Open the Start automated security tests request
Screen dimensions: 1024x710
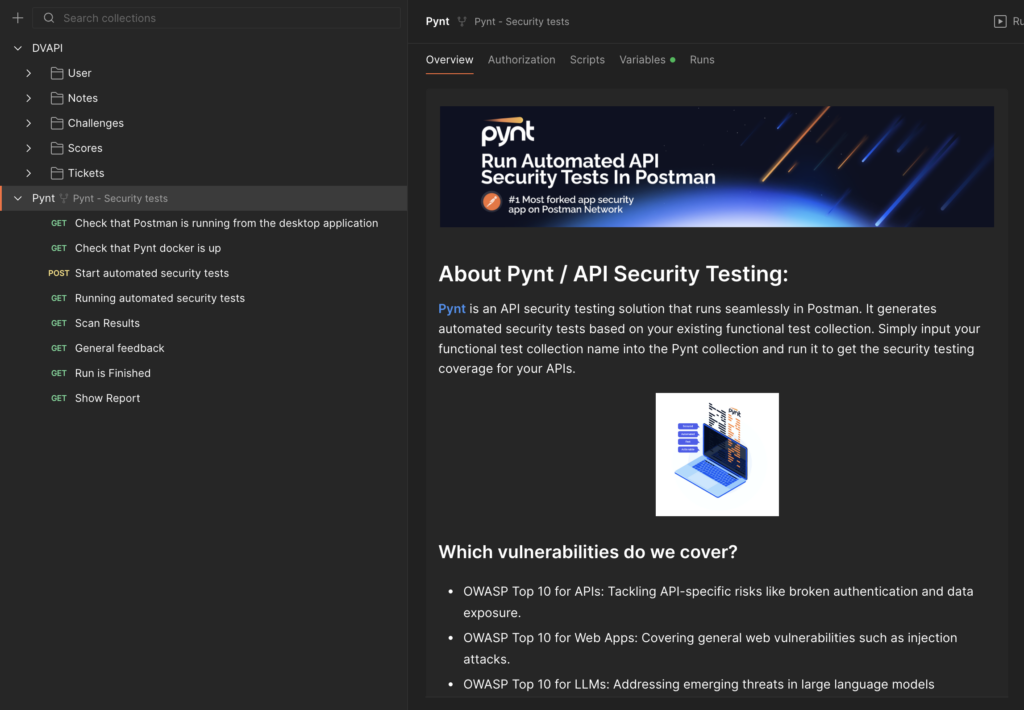pyautogui.click(x=152, y=273)
